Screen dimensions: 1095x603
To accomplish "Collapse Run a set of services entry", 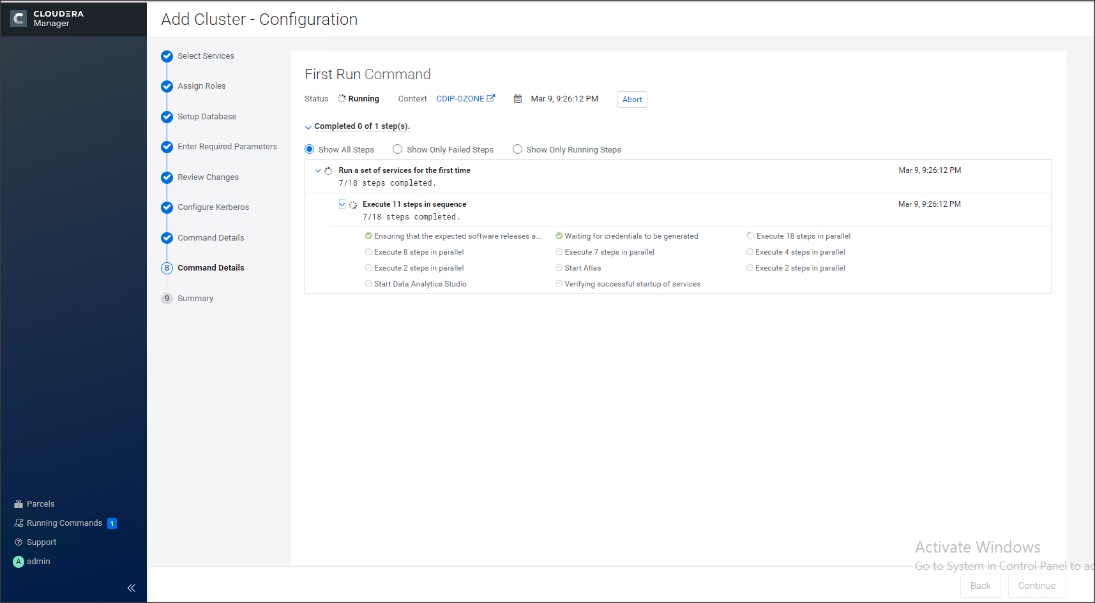I will coord(317,169).
